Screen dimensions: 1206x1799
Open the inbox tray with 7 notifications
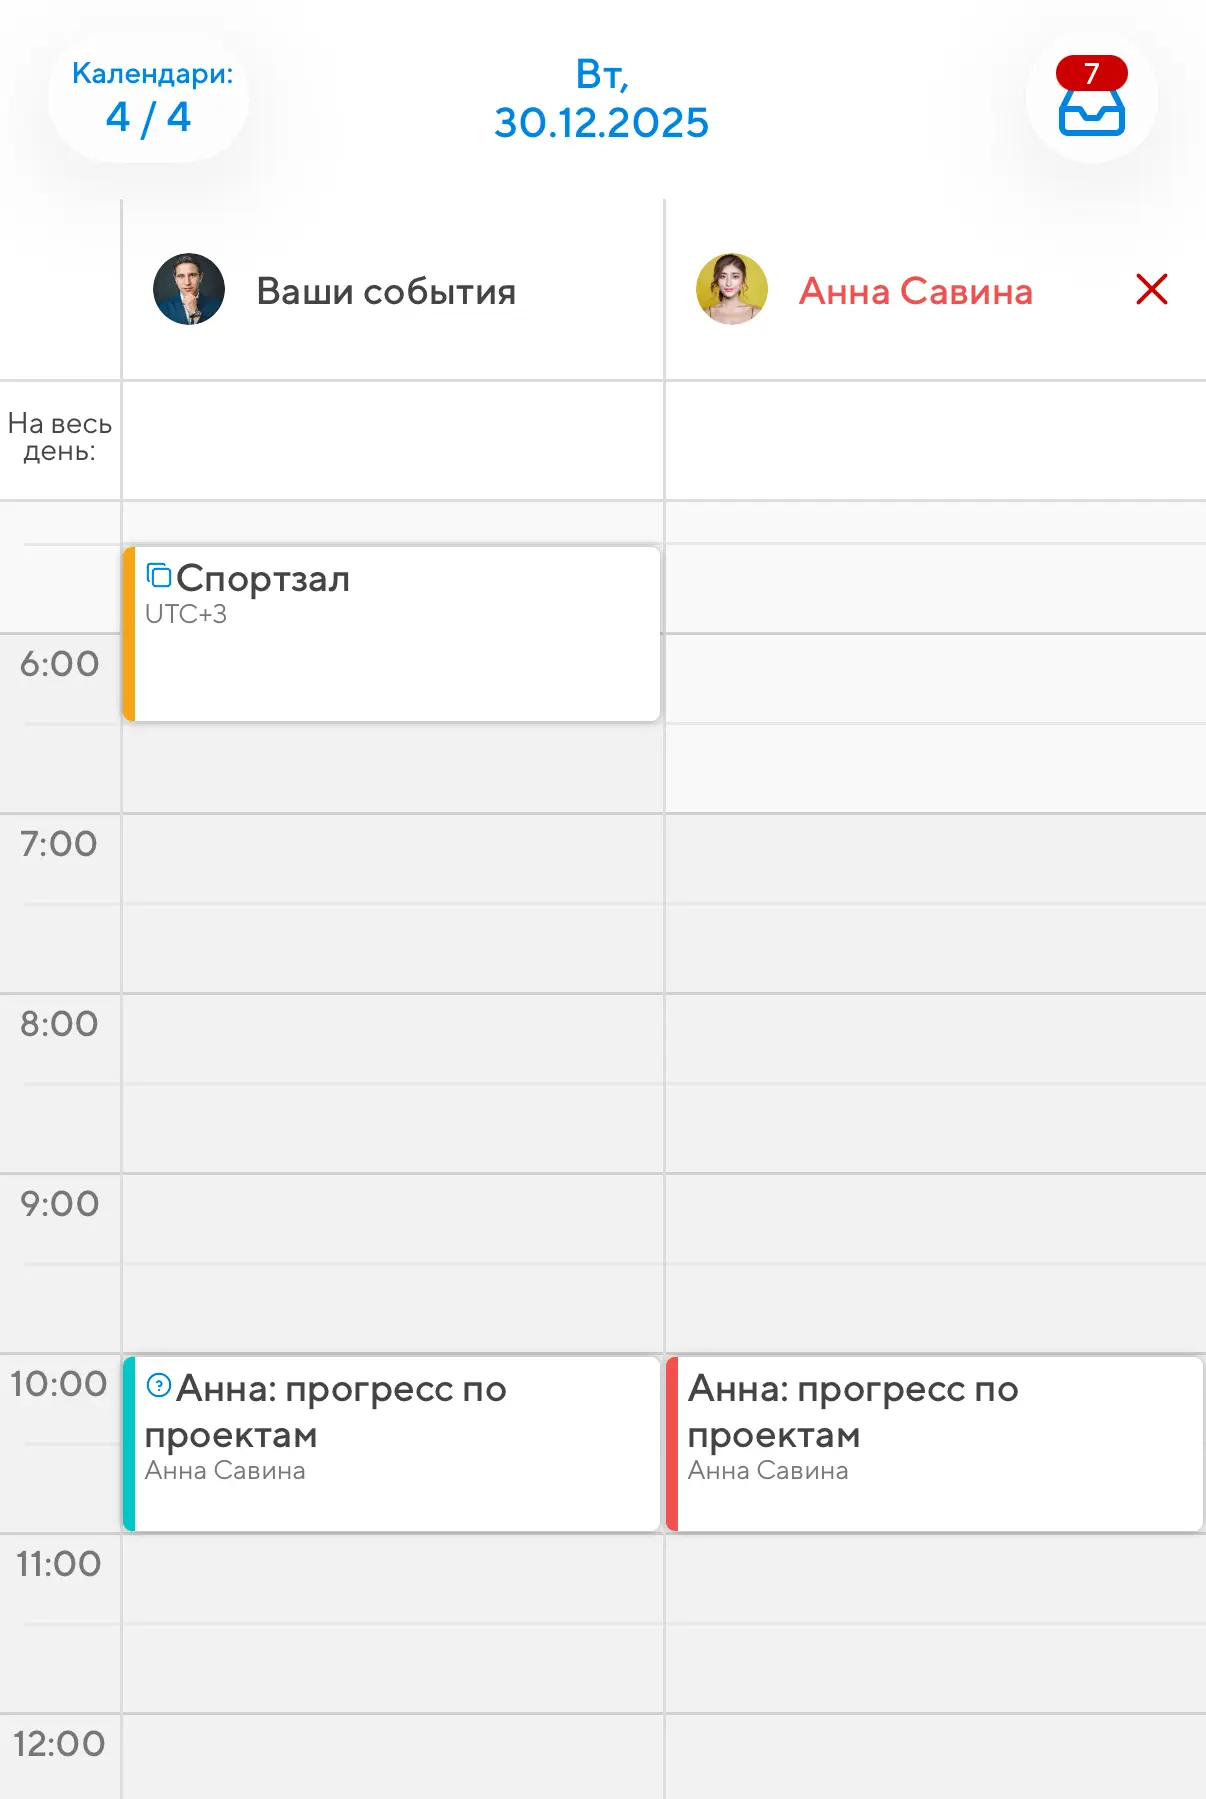[1091, 110]
